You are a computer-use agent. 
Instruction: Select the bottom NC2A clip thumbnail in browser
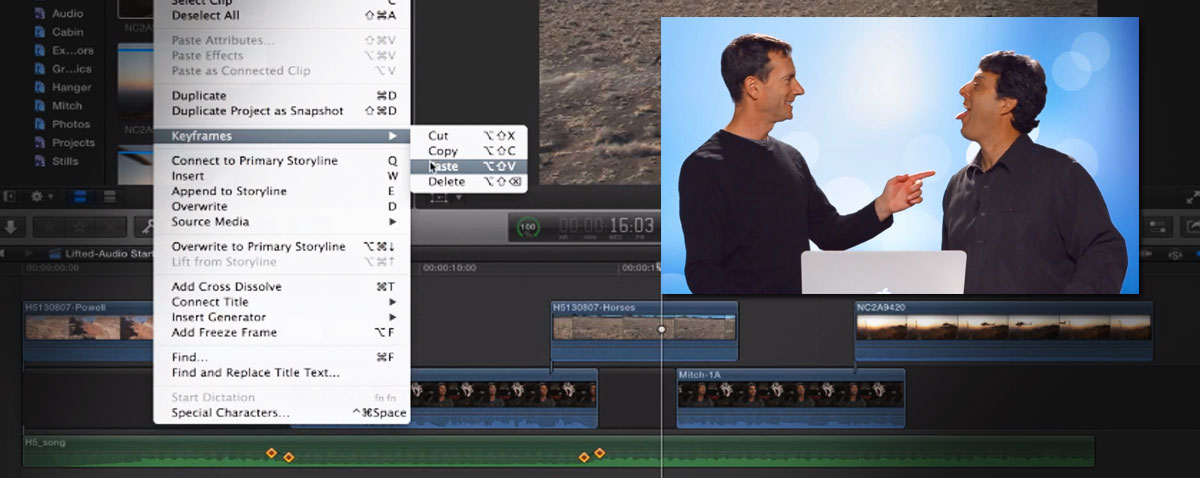click(x=134, y=165)
